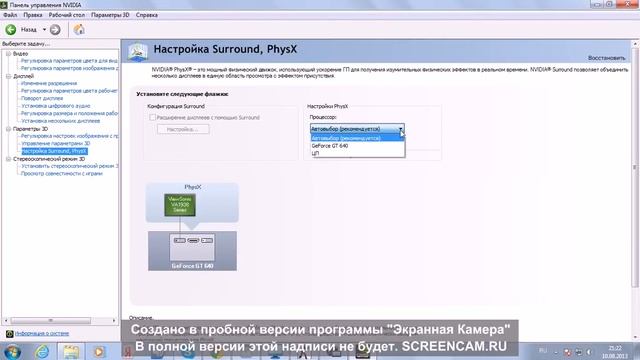Open the Рабочий стол menu
The width and height of the screenshot is (640, 360).
pos(67,15)
